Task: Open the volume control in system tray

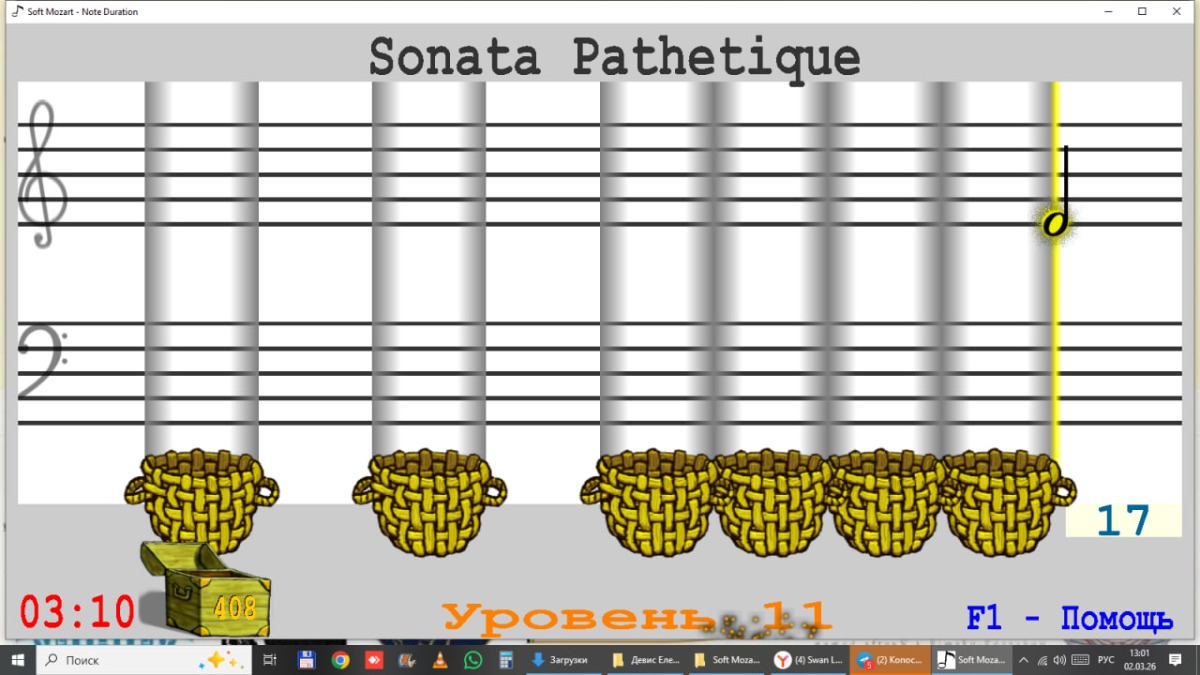Action: 1059,660
